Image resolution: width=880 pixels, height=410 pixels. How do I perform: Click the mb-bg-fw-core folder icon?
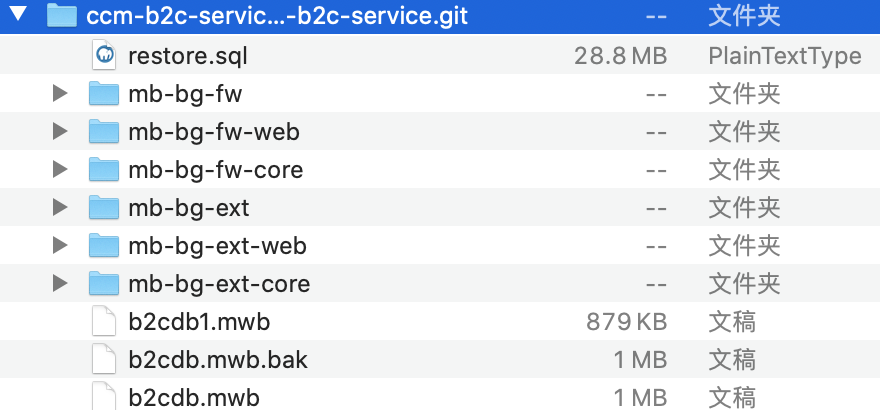tap(104, 169)
